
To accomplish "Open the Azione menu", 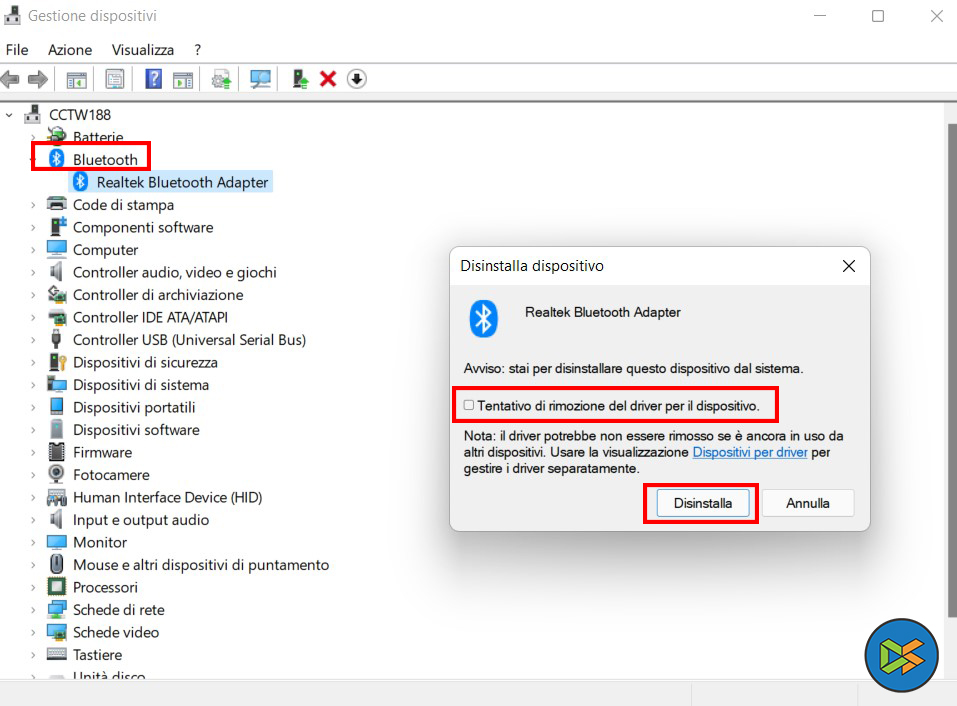I will pos(70,49).
